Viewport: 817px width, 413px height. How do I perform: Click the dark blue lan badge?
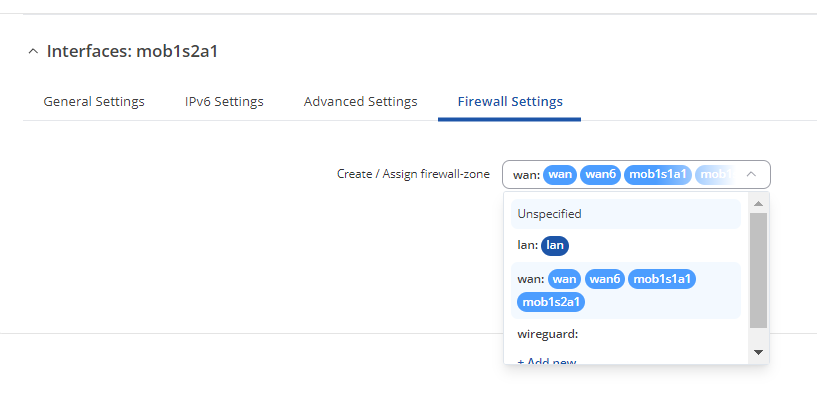[x=555, y=245]
